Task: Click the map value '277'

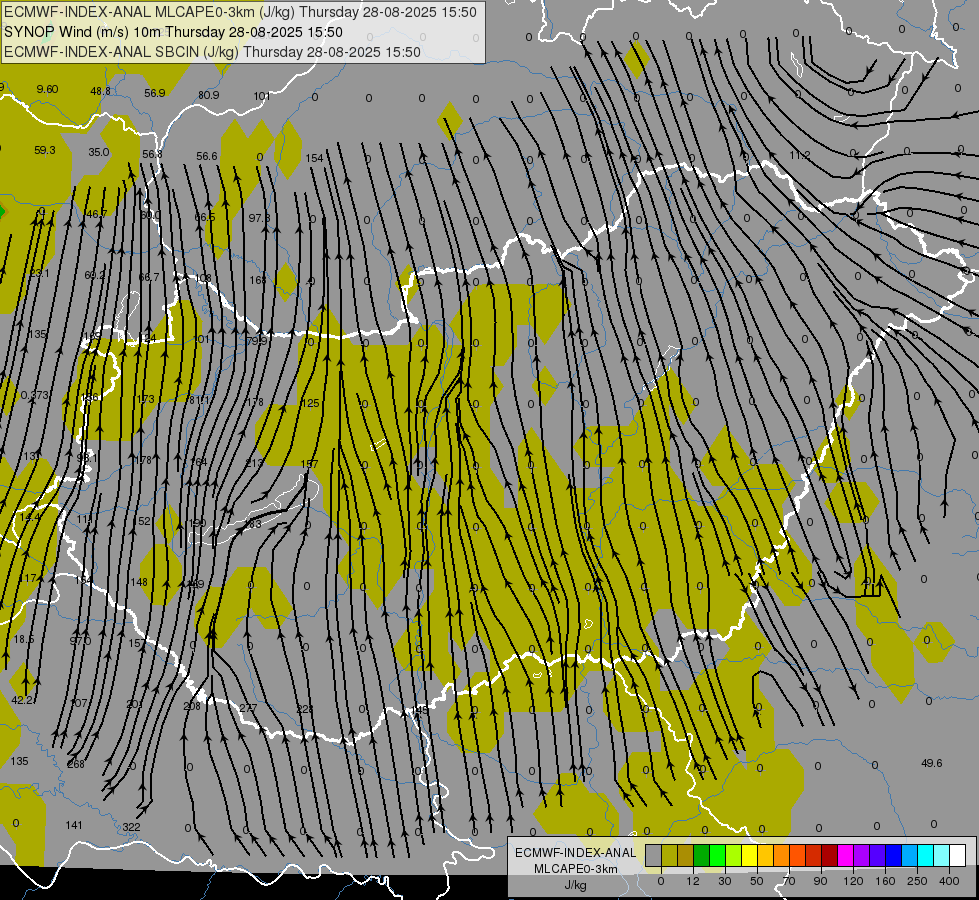Action: coord(248,708)
